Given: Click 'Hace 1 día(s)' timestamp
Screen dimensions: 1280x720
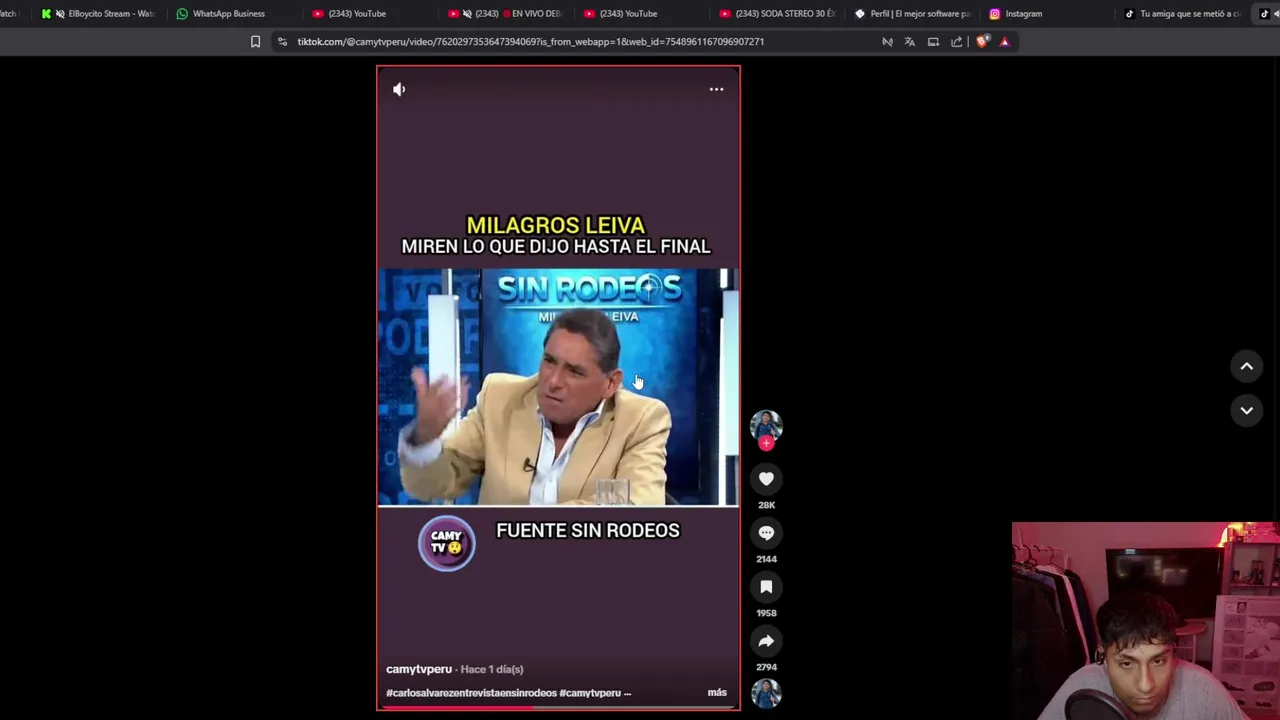Looking at the screenshot, I should tap(492, 669).
